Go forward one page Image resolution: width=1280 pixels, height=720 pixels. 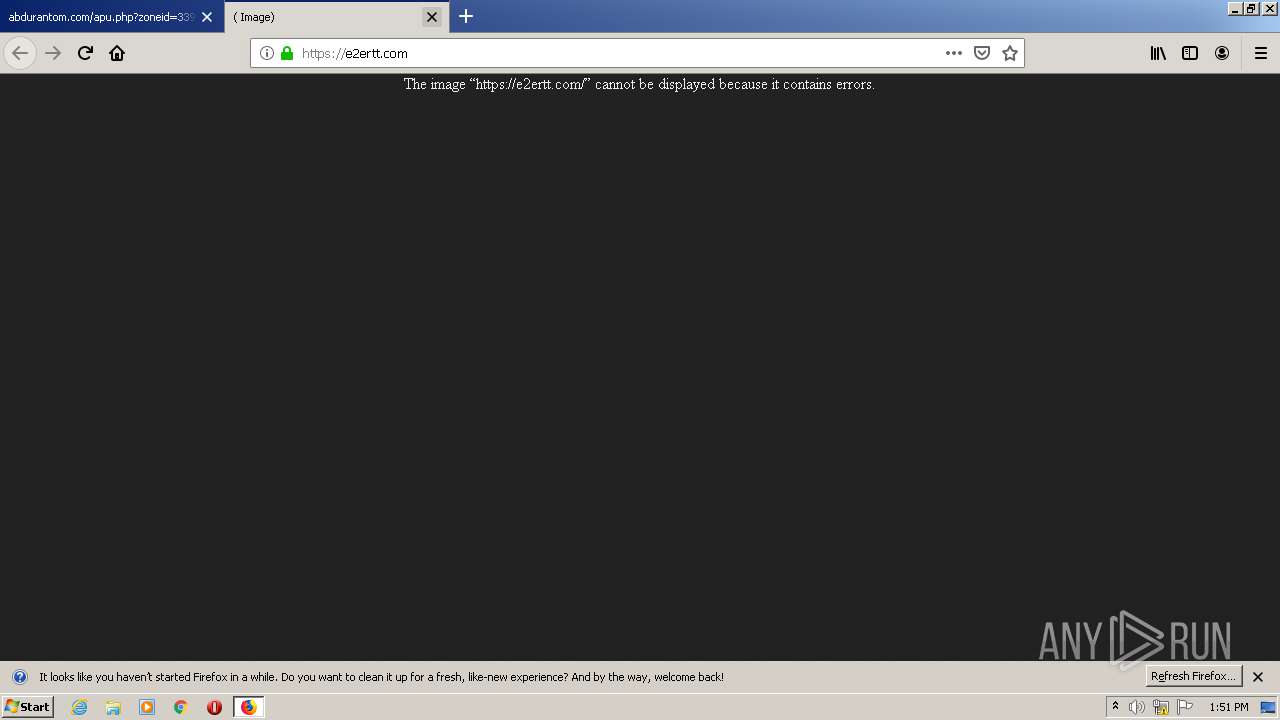(x=53, y=53)
